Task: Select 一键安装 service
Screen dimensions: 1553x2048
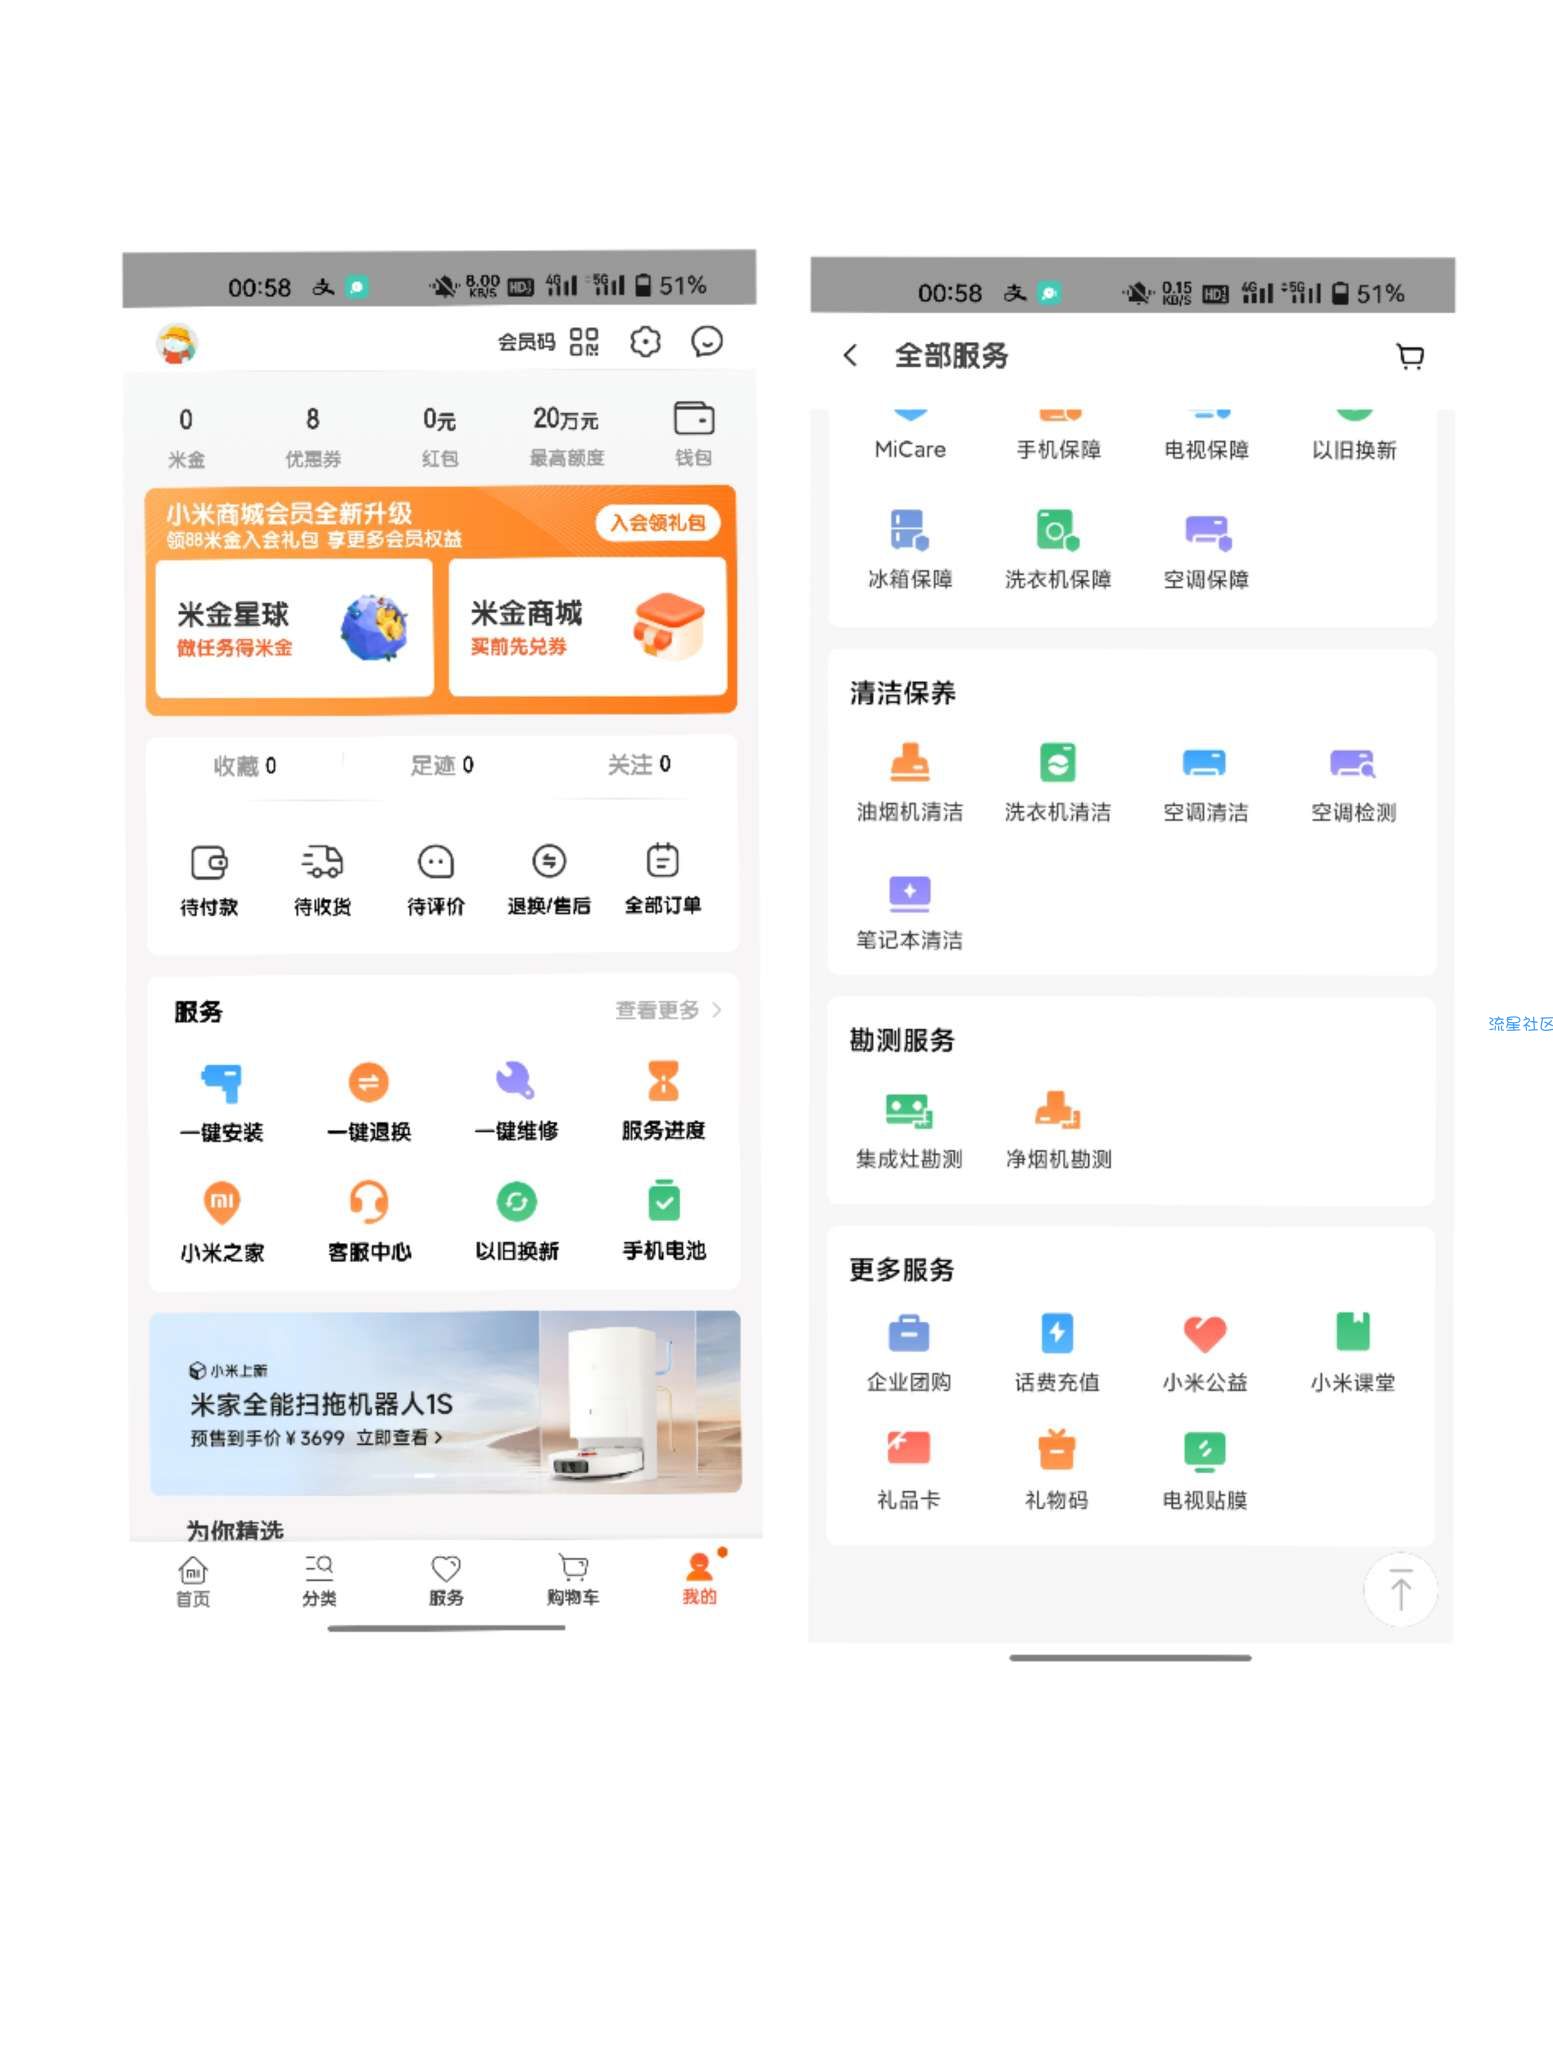Action: pyautogui.click(x=221, y=1102)
